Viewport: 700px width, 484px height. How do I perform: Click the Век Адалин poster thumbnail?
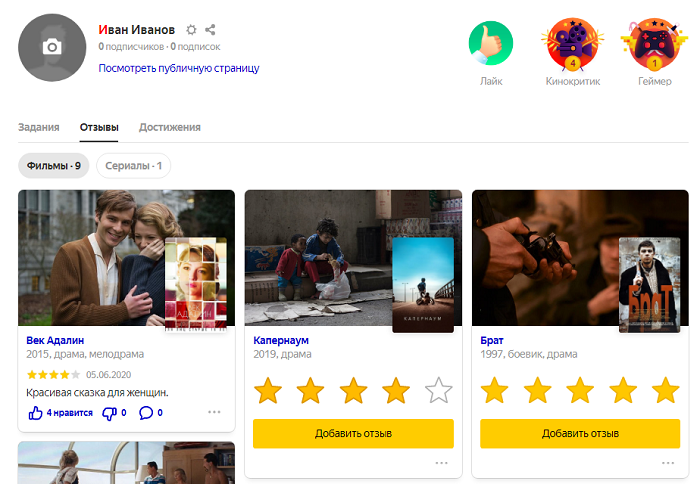tap(196, 285)
